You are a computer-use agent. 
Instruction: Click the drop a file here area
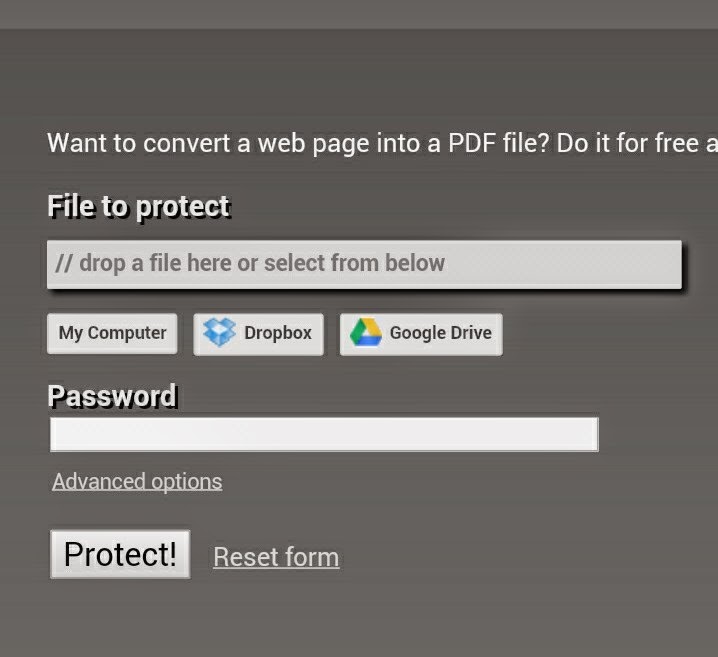tap(364, 265)
